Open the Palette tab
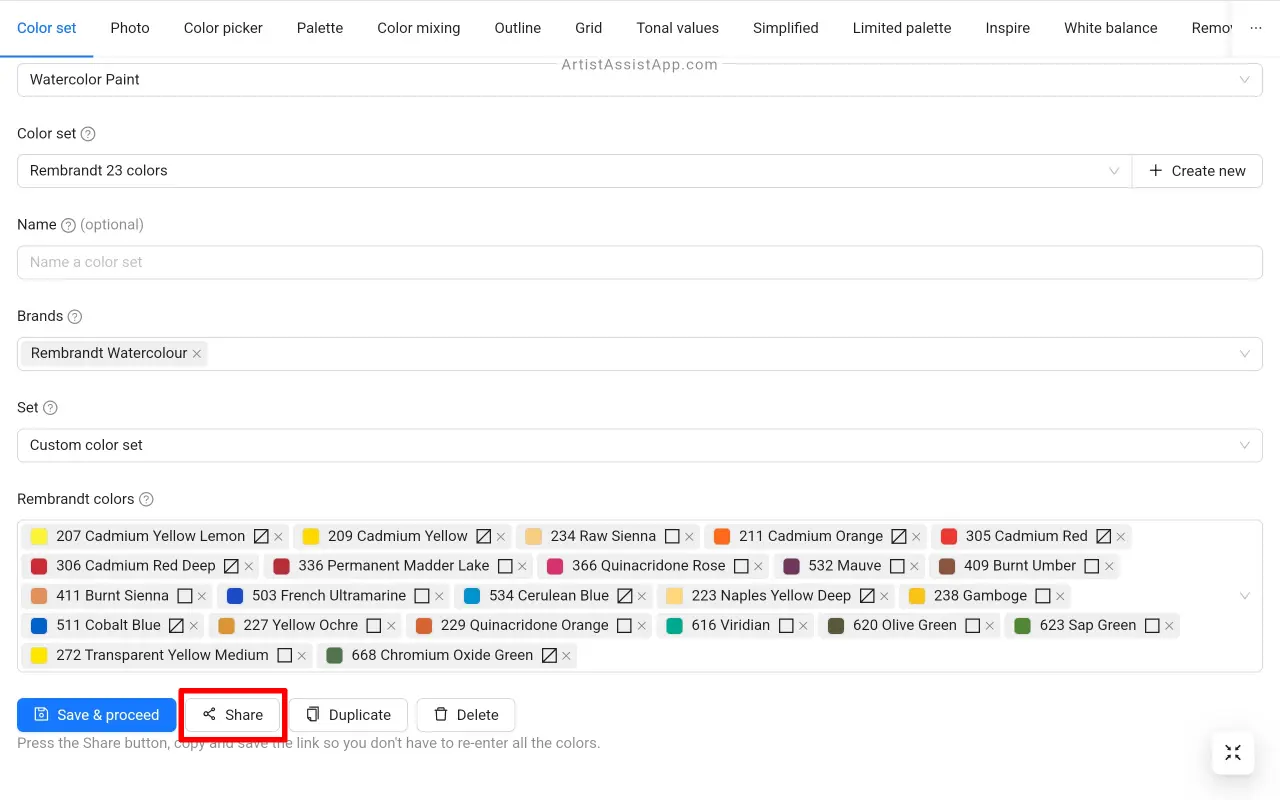The height and width of the screenshot is (800, 1280). tap(320, 28)
